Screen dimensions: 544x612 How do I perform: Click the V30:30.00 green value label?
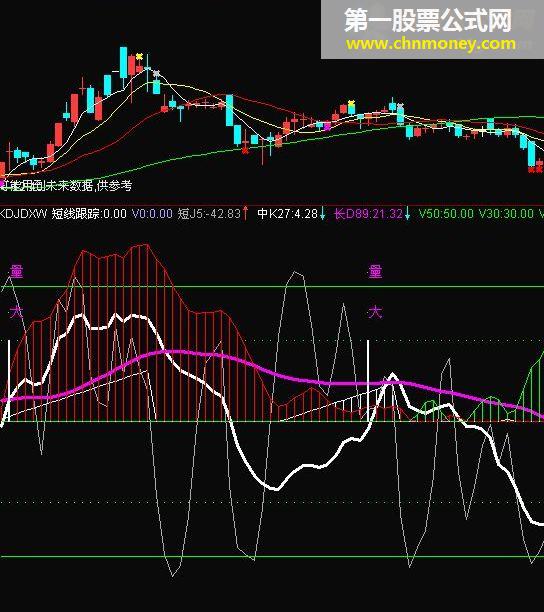click(506, 214)
